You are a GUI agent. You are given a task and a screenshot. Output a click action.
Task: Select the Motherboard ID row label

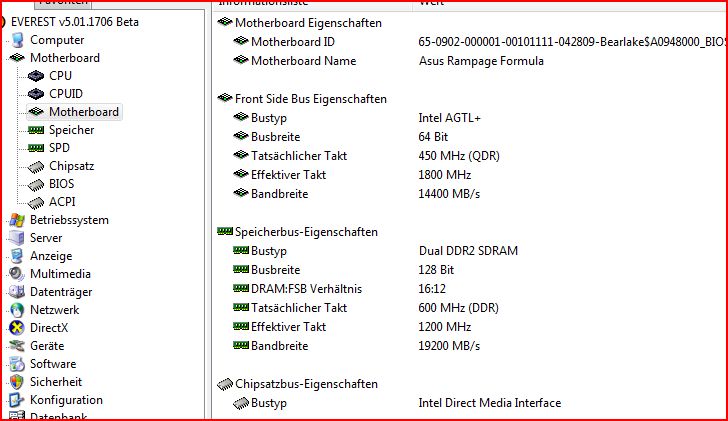pos(292,42)
